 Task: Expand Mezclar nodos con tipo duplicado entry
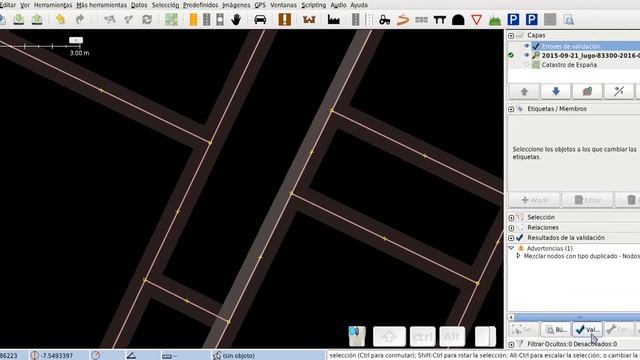point(518,256)
